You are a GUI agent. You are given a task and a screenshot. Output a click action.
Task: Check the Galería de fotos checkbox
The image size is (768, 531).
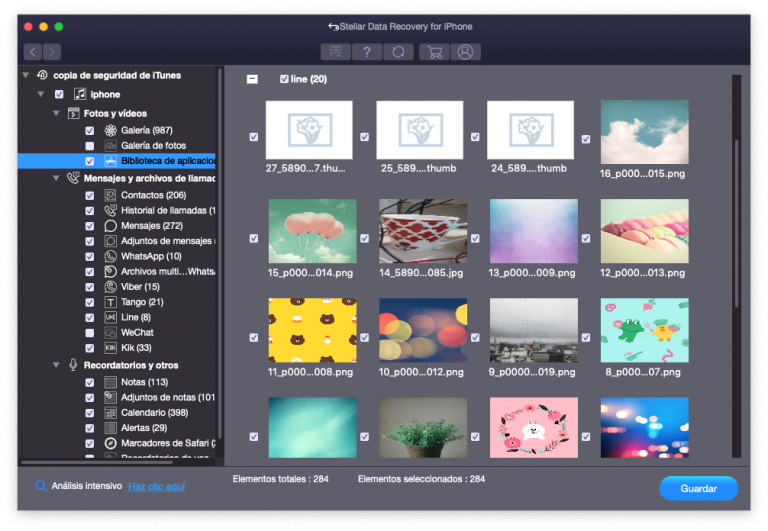tap(90, 146)
